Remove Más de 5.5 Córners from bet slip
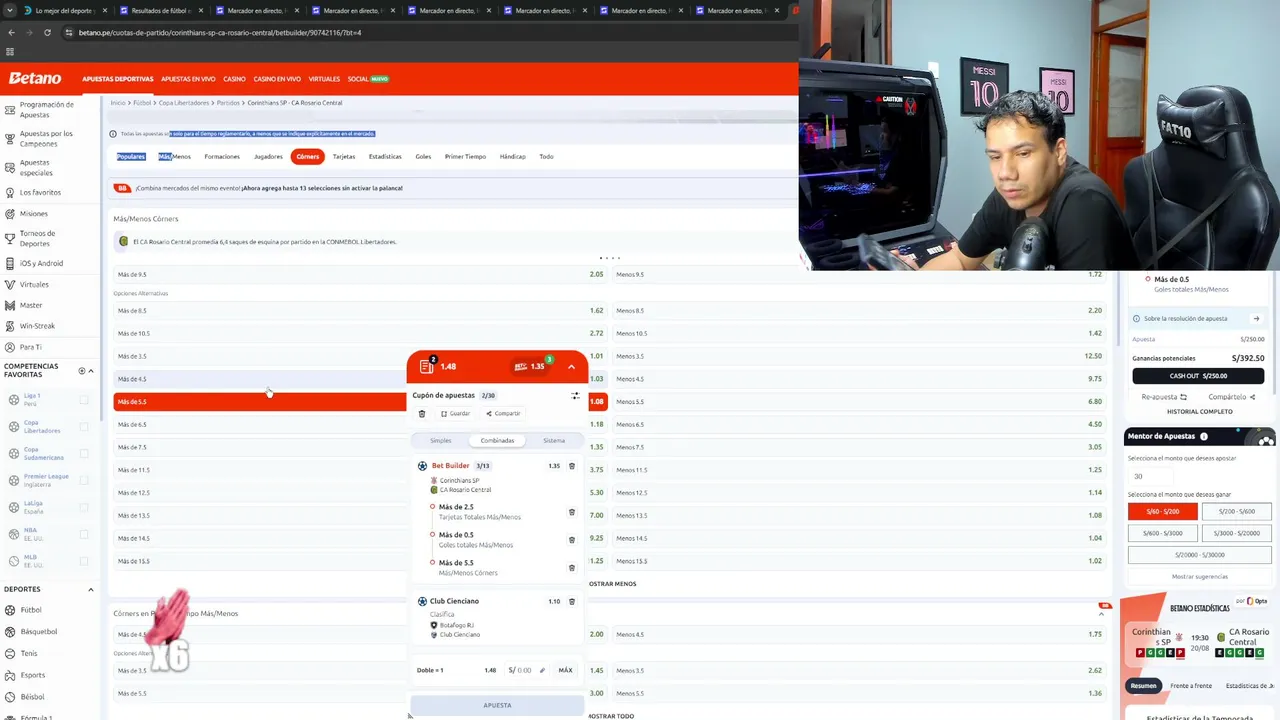 572,568
